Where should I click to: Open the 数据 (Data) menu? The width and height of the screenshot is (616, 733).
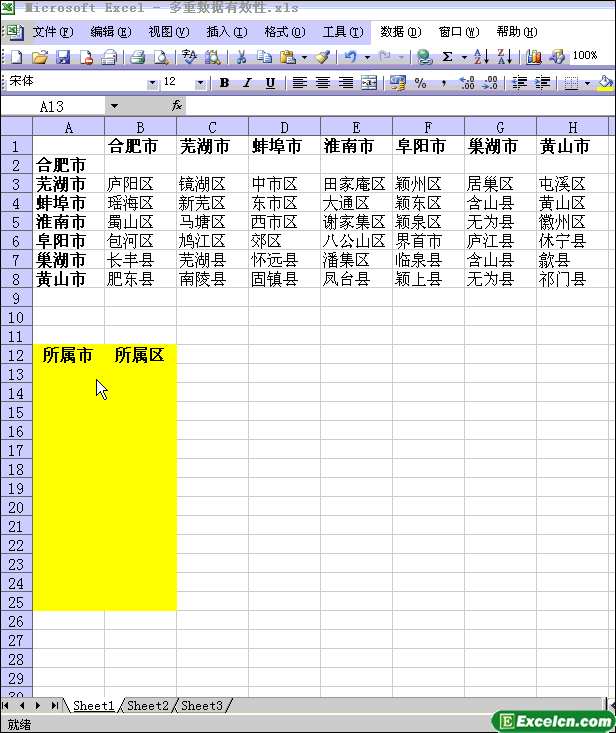point(401,32)
